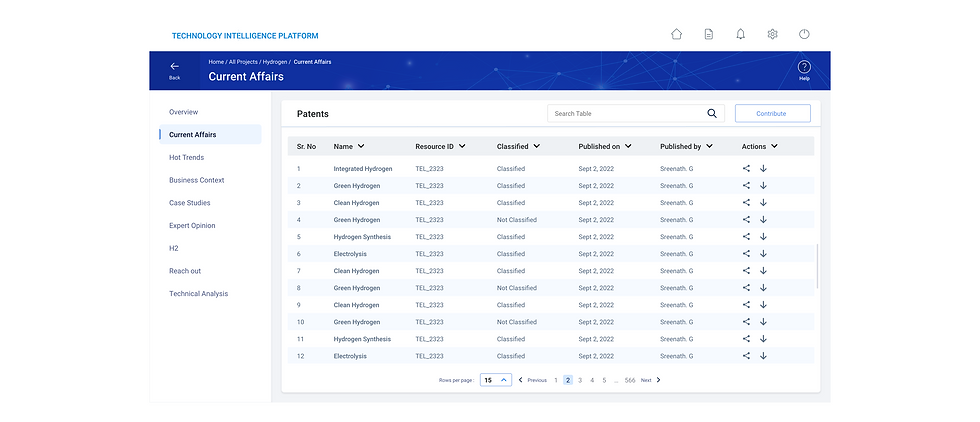This screenshot has height=422, width=980.
Task: Download the Electrolysis patent in row 6
Action: [x=763, y=254]
